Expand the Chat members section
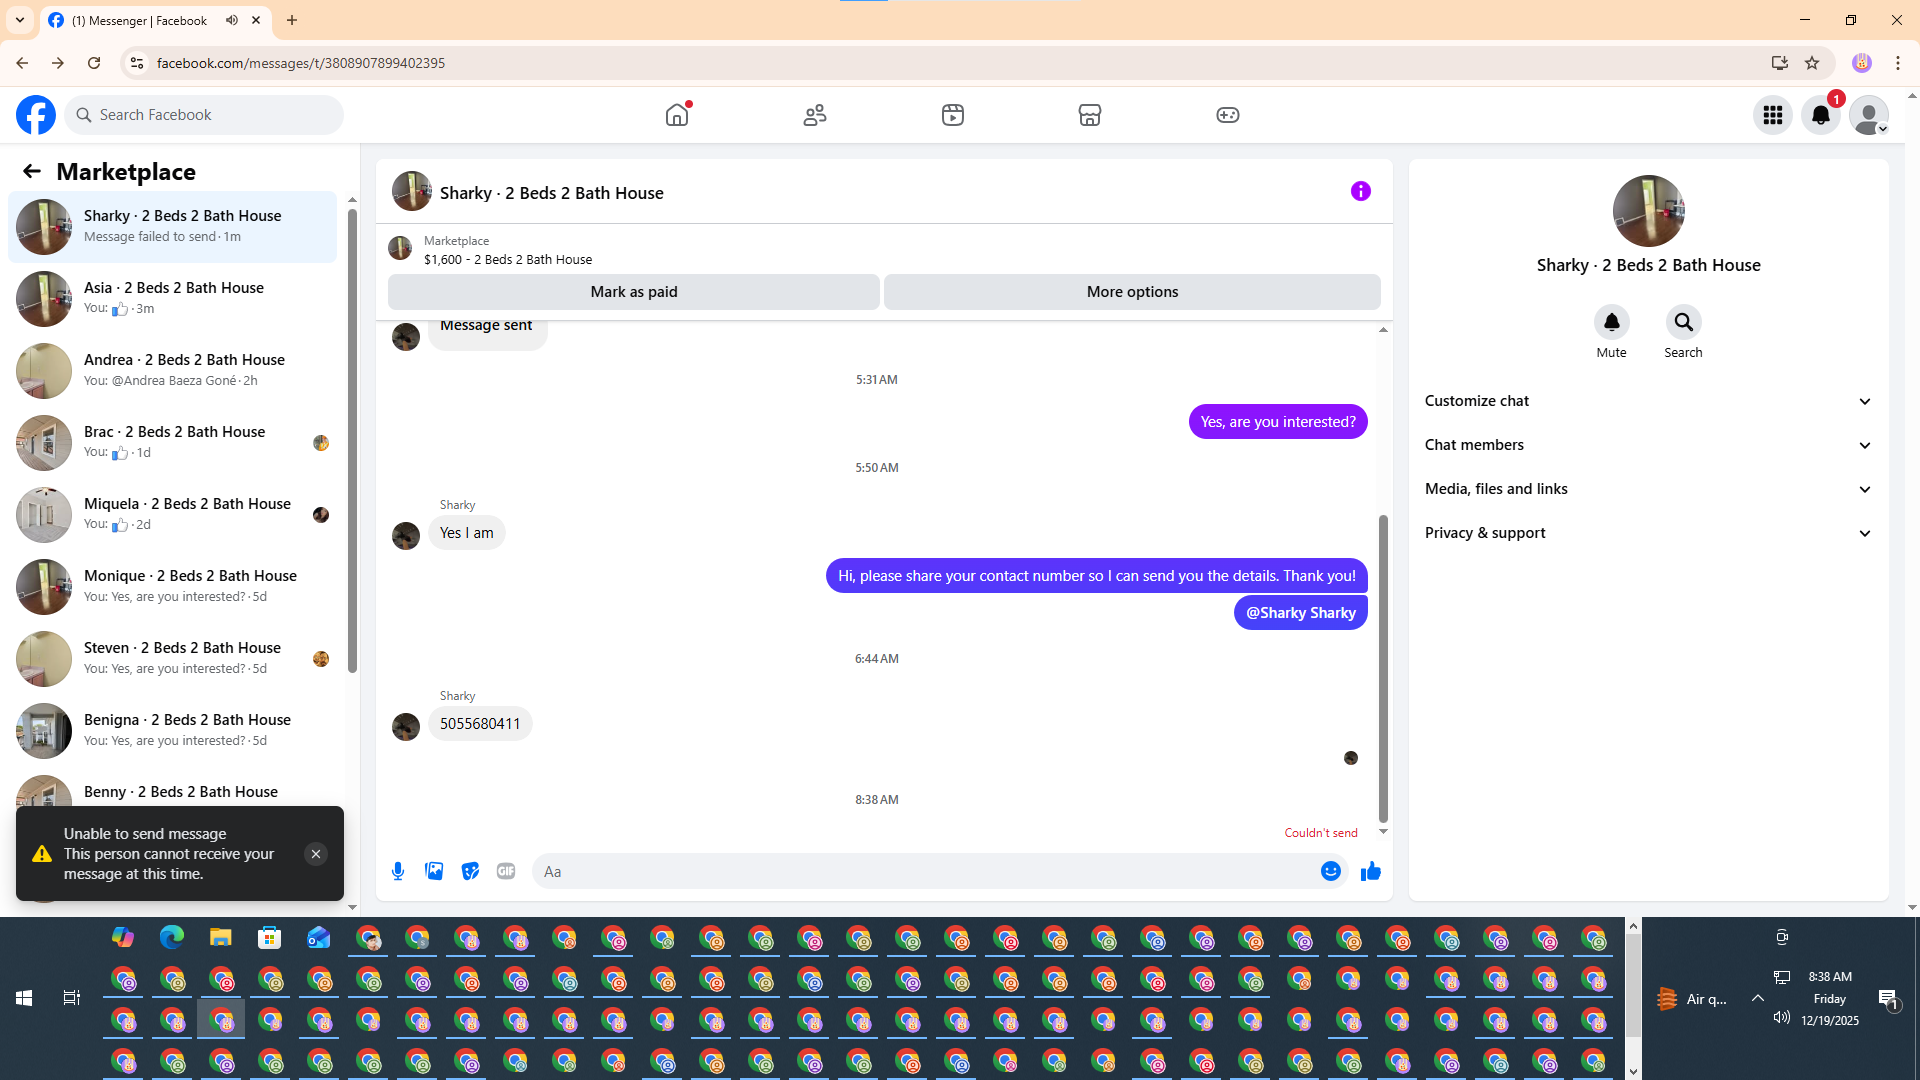Screen dimensions: 1920x1080 (x=1648, y=445)
